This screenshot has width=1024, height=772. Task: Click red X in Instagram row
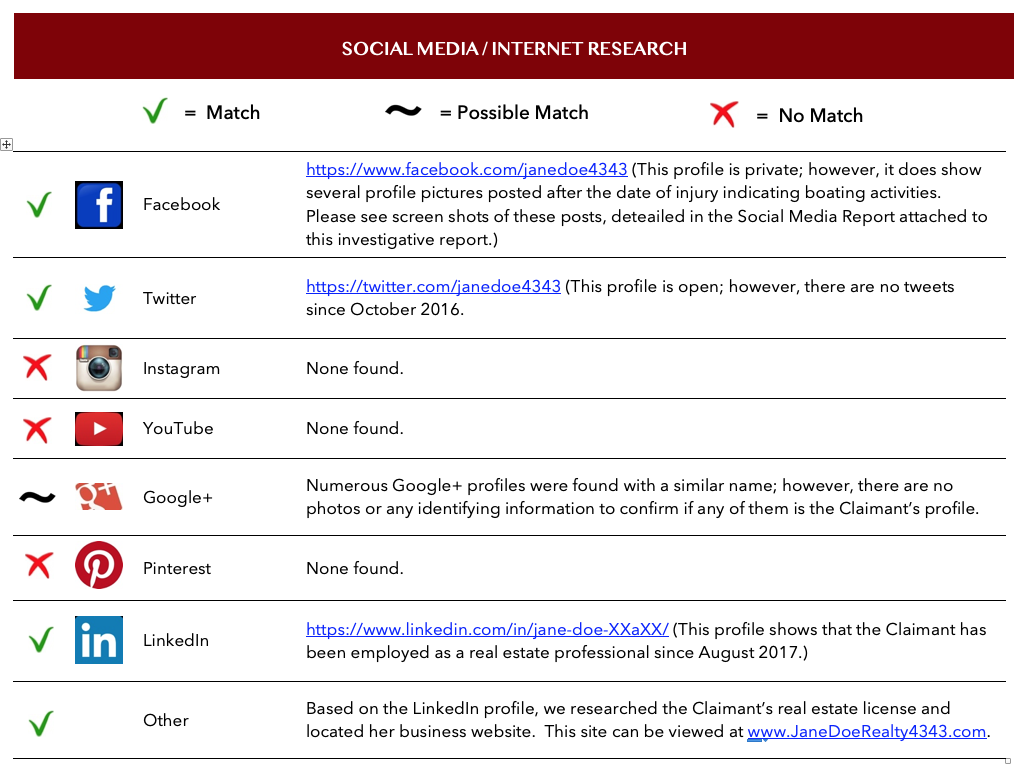pyautogui.click(x=37, y=368)
